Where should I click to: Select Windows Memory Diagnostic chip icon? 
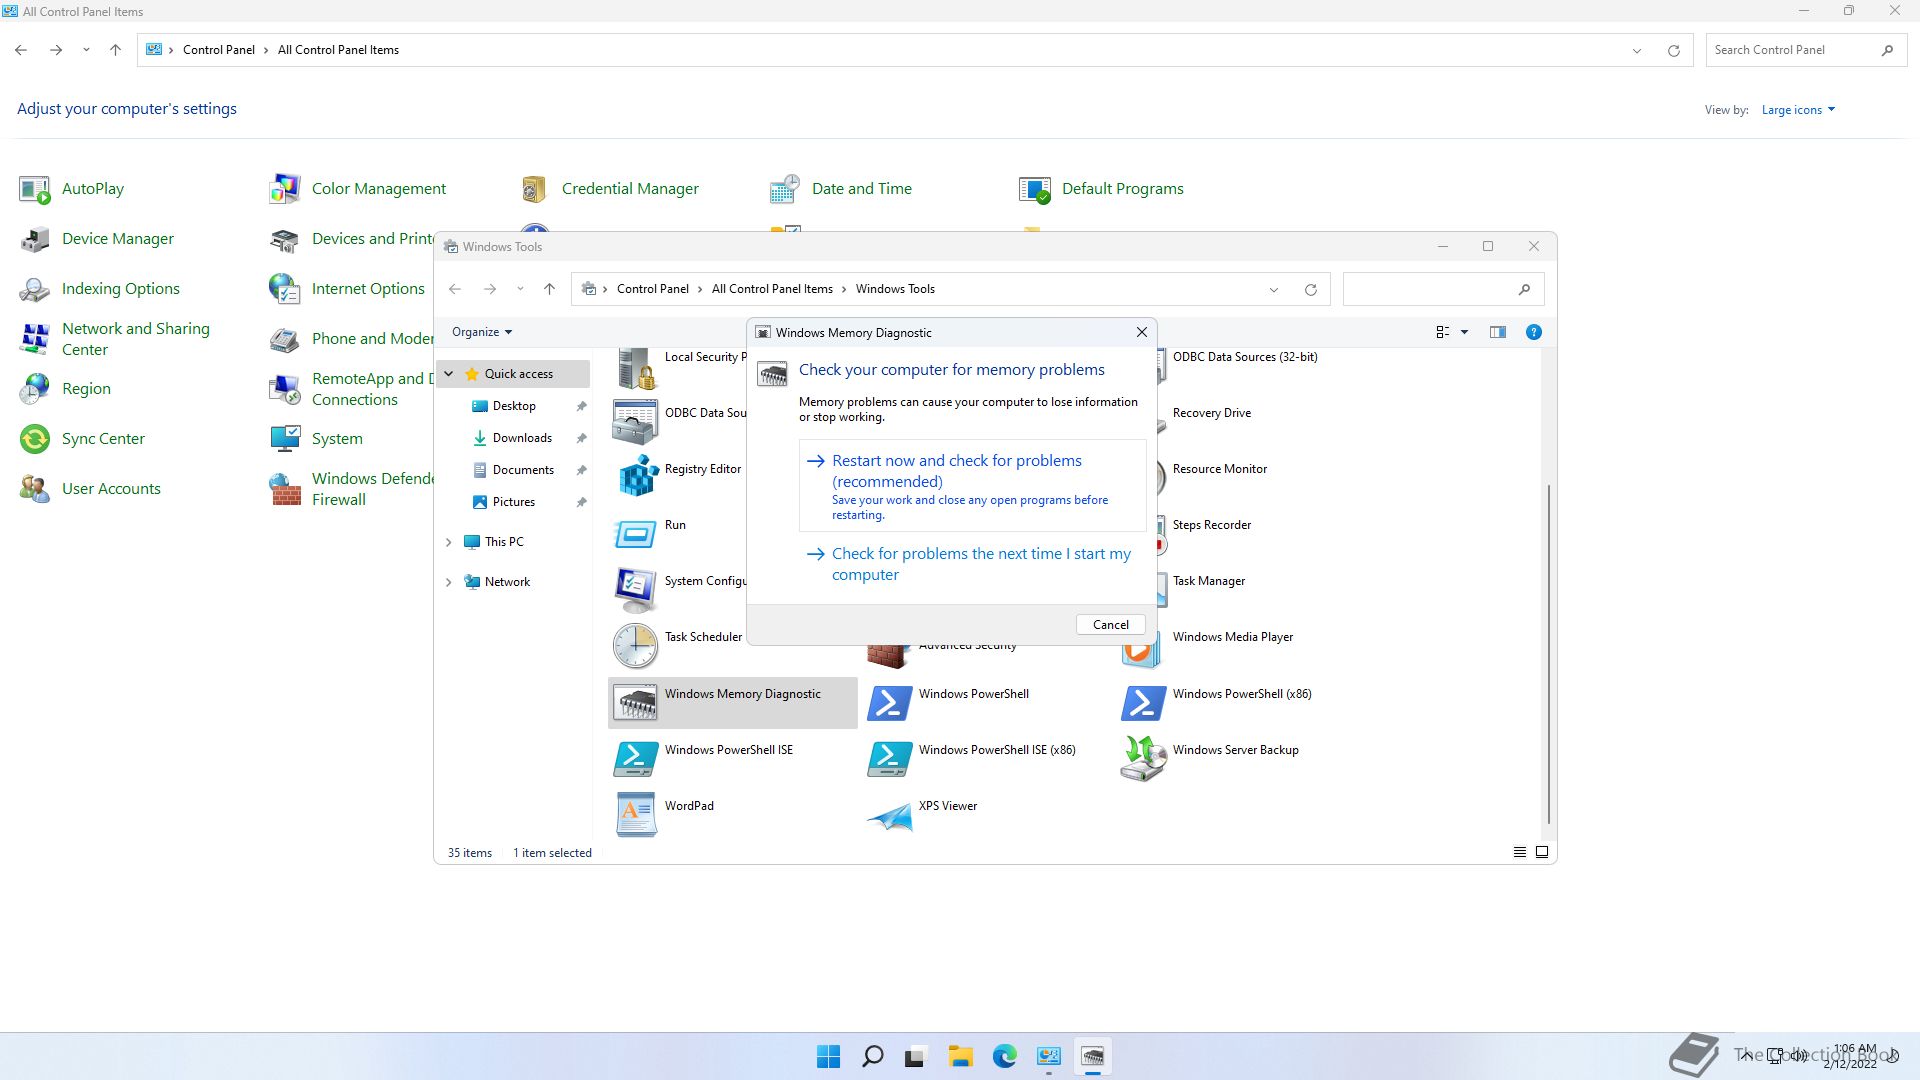click(636, 702)
